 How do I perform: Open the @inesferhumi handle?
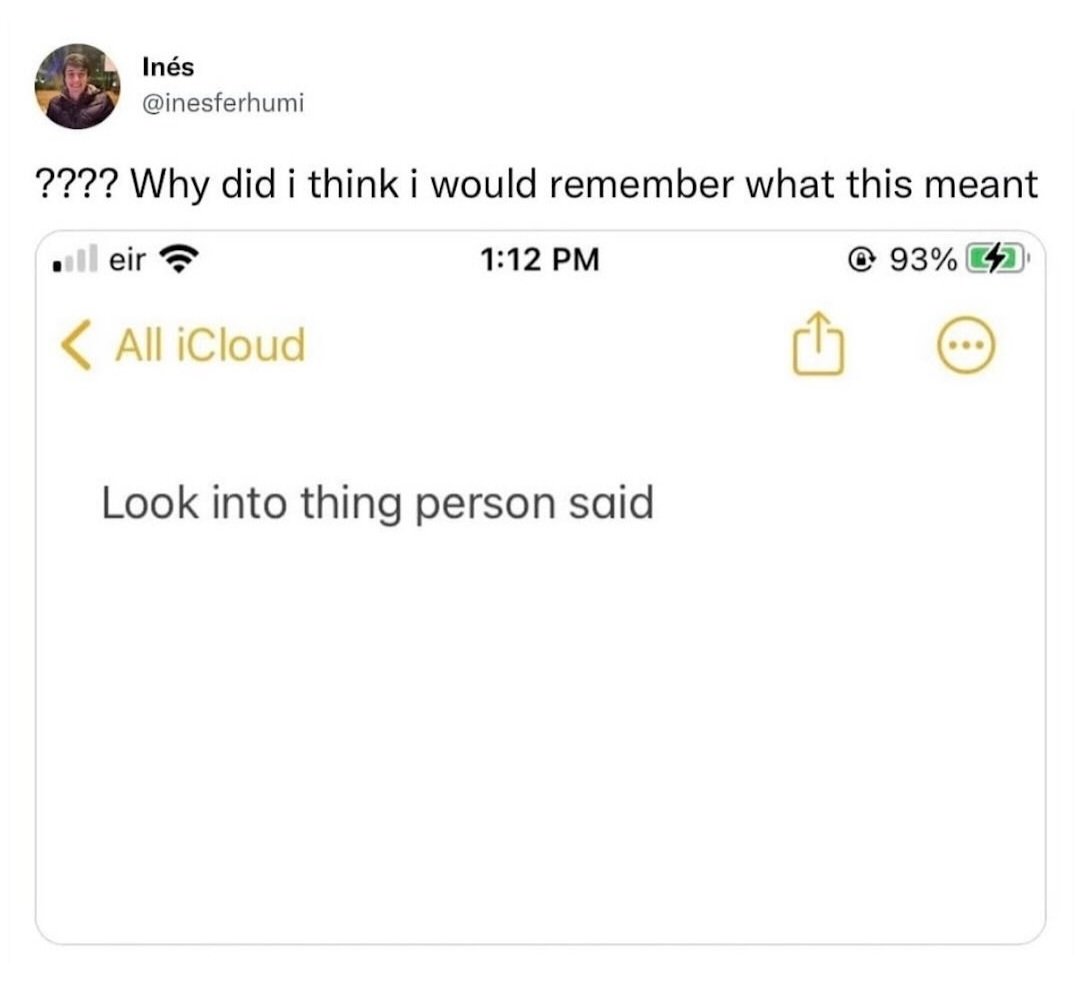223,103
